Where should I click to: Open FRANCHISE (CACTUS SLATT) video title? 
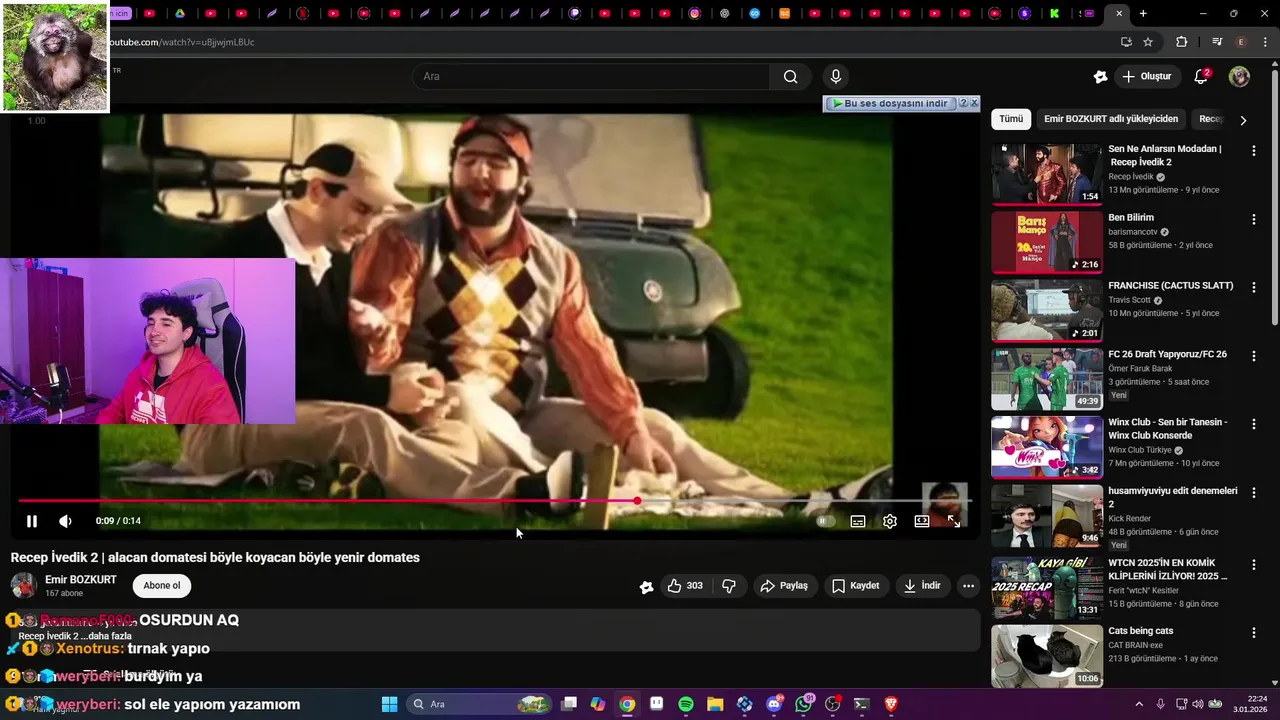pyautogui.click(x=1171, y=286)
